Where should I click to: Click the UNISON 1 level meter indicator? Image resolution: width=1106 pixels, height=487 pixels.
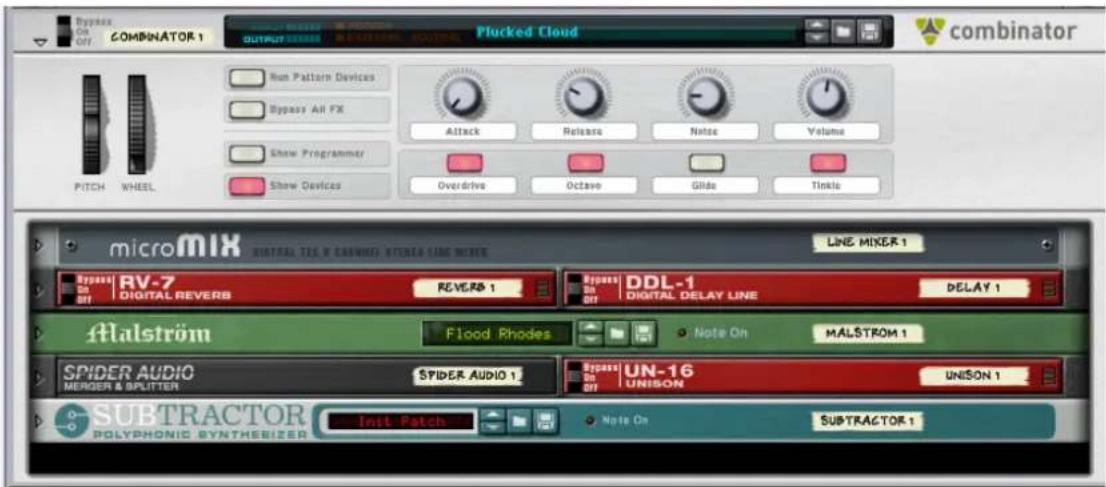coord(1050,377)
